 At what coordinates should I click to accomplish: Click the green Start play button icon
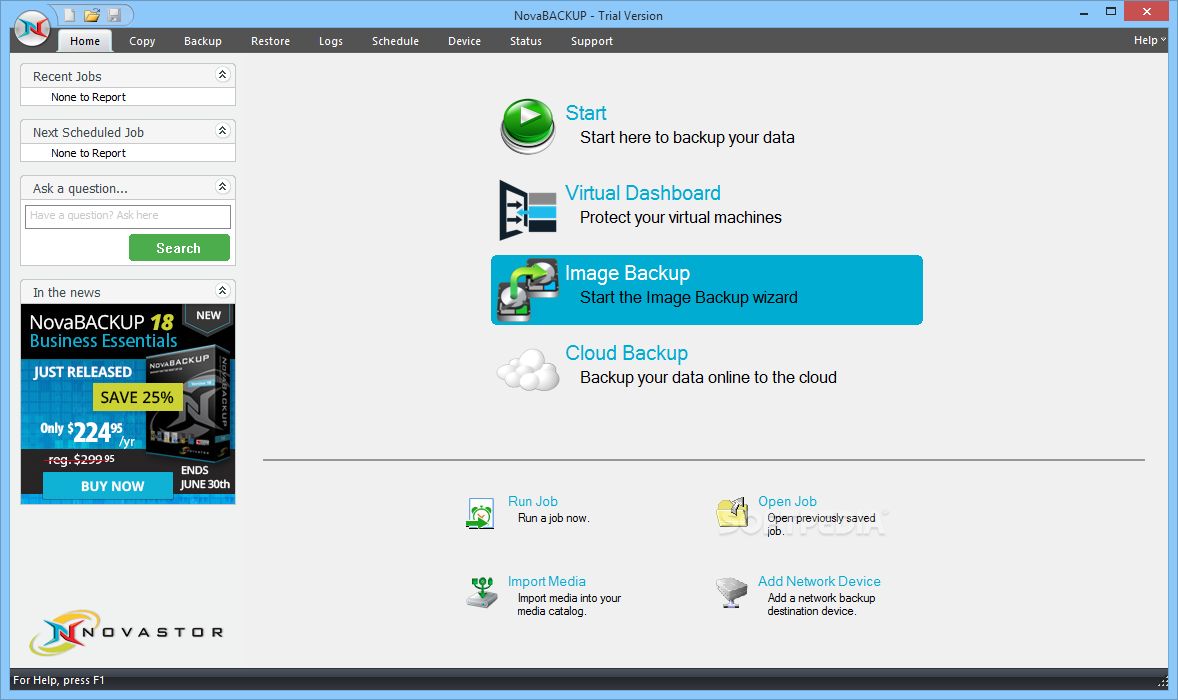(527, 126)
